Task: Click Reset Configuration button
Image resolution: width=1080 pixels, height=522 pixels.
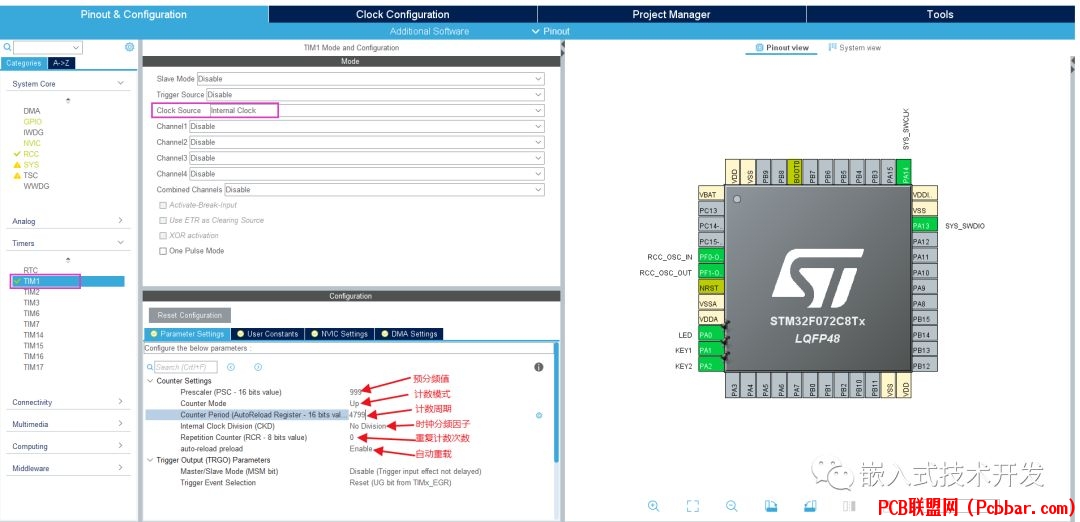Action: pos(189,315)
